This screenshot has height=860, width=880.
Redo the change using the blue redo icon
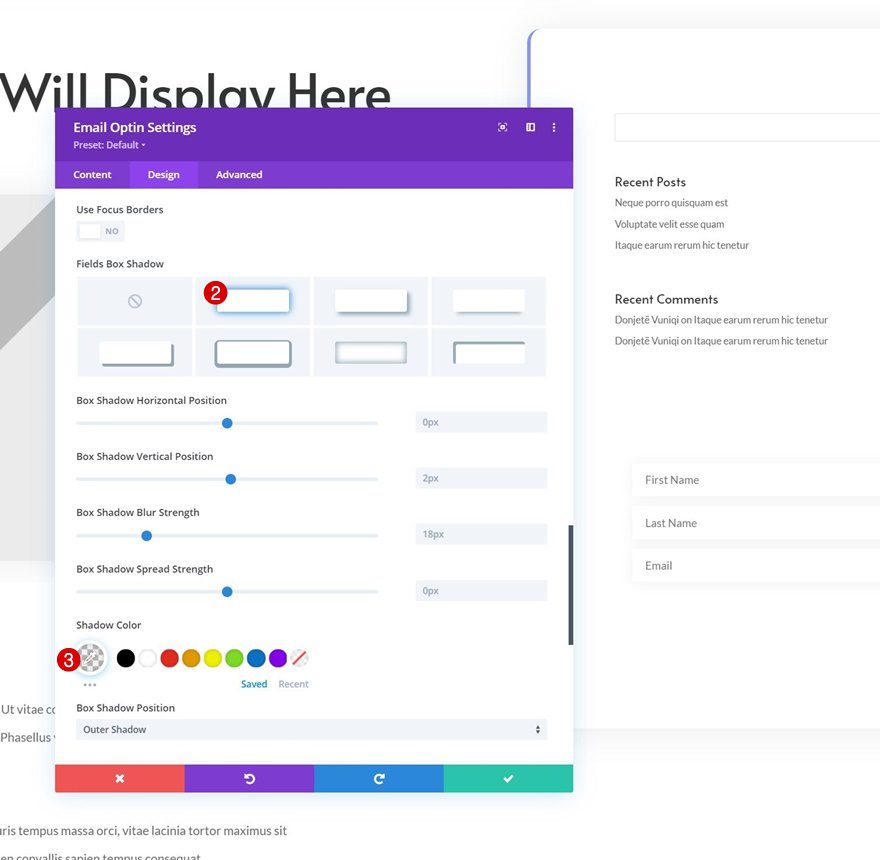coord(378,777)
